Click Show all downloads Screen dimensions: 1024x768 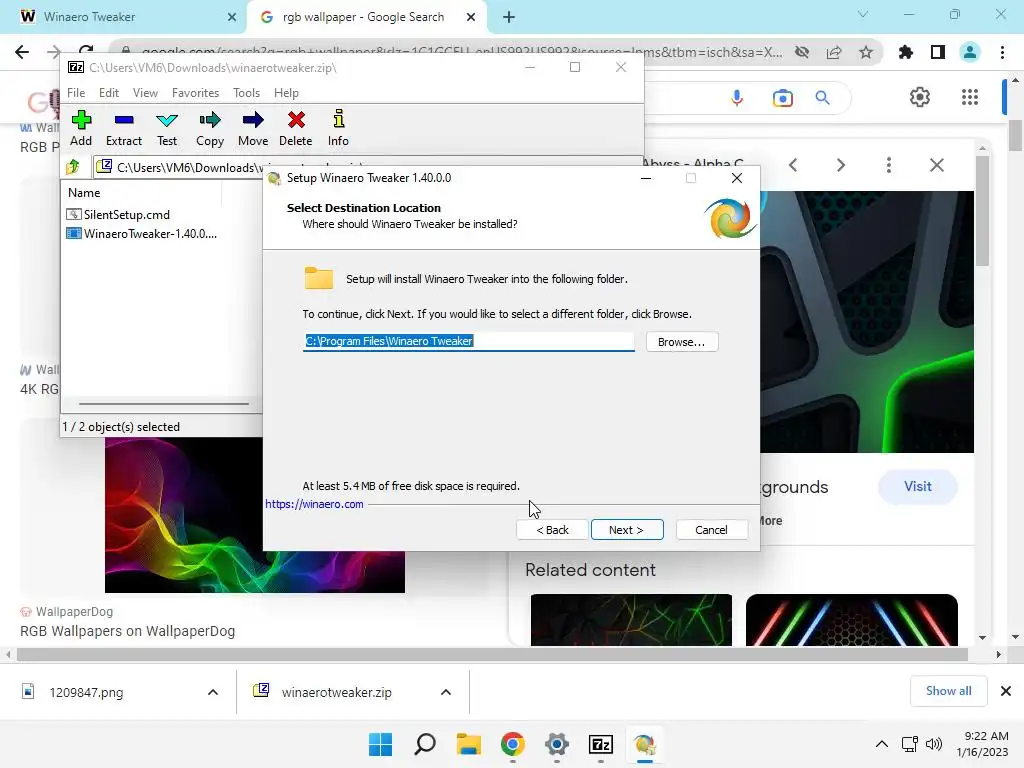(x=948, y=691)
